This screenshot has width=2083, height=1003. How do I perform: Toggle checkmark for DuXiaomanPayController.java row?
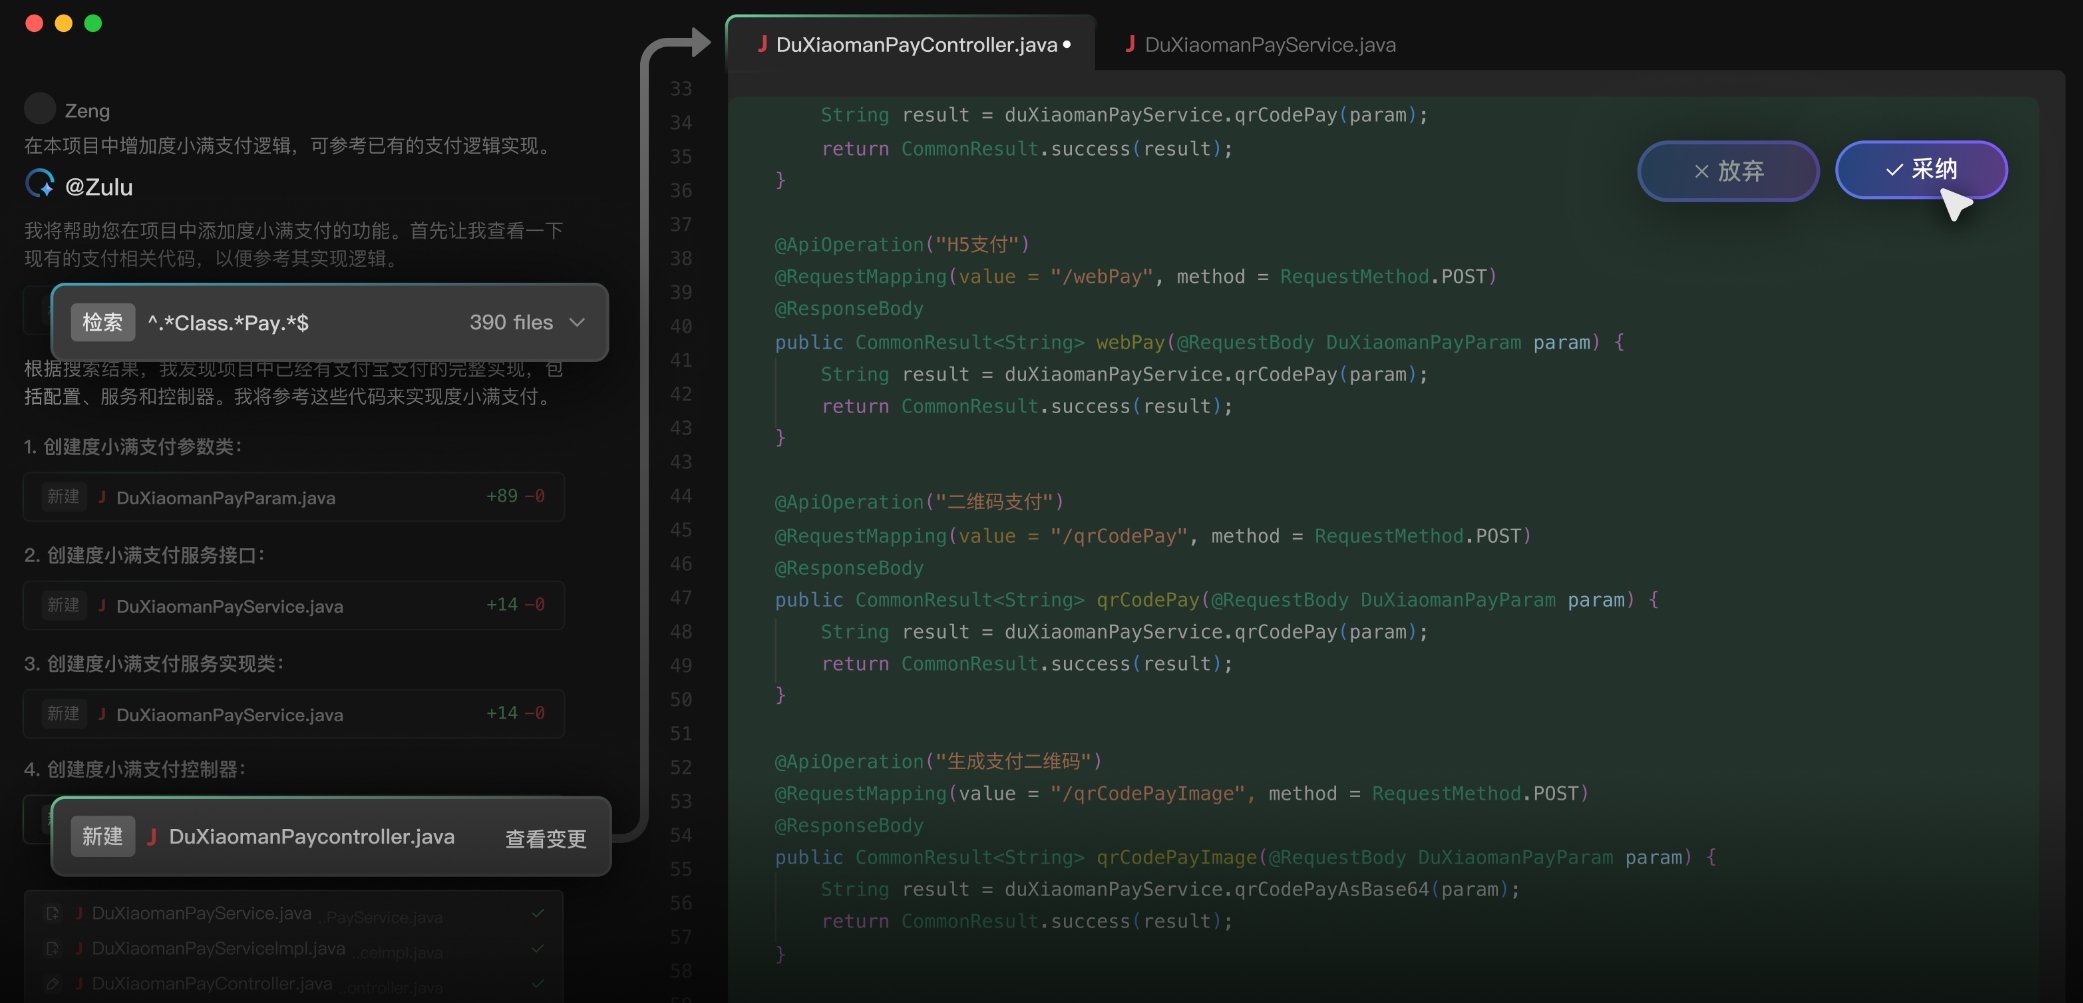(538, 984)
